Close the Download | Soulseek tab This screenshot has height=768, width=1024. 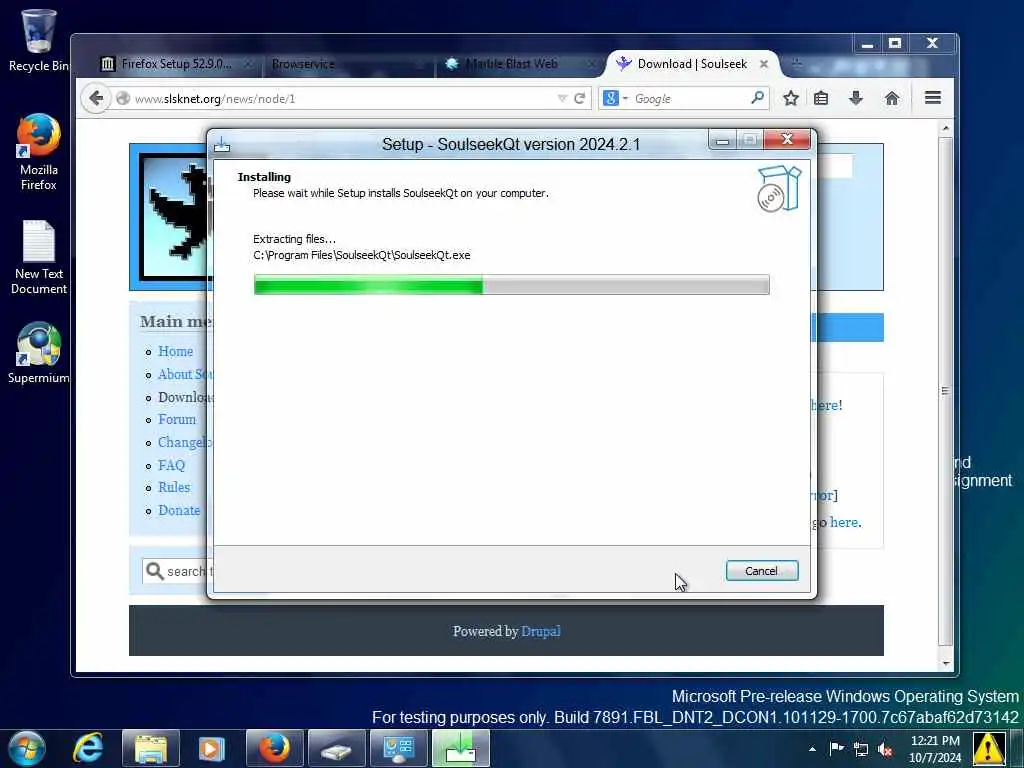763,64
